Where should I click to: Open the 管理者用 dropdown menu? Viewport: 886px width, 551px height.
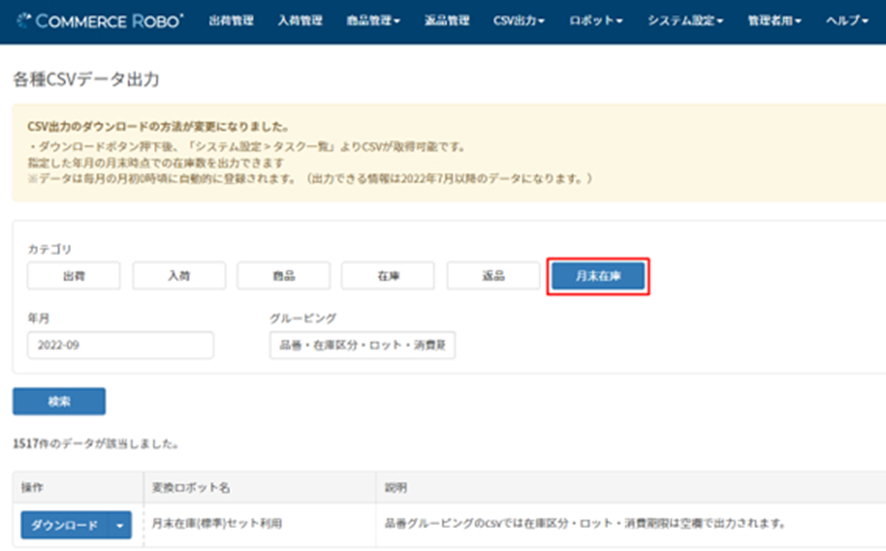pyautogui.click(x=774, y=21)
